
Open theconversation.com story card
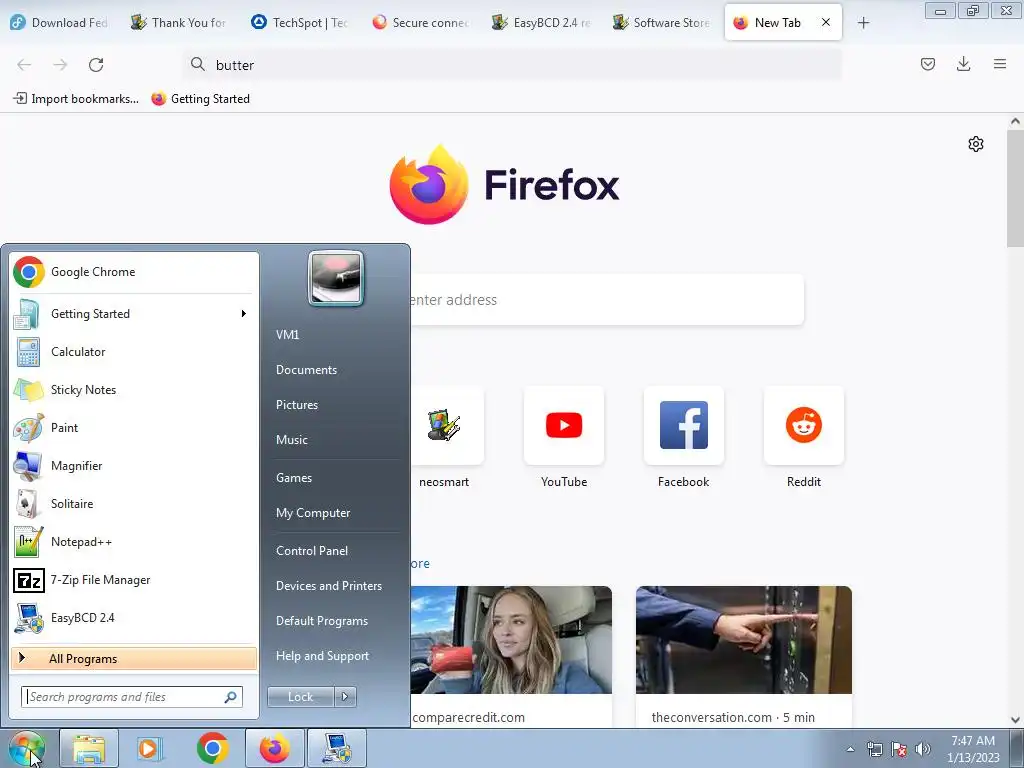(x=744, y=656)
